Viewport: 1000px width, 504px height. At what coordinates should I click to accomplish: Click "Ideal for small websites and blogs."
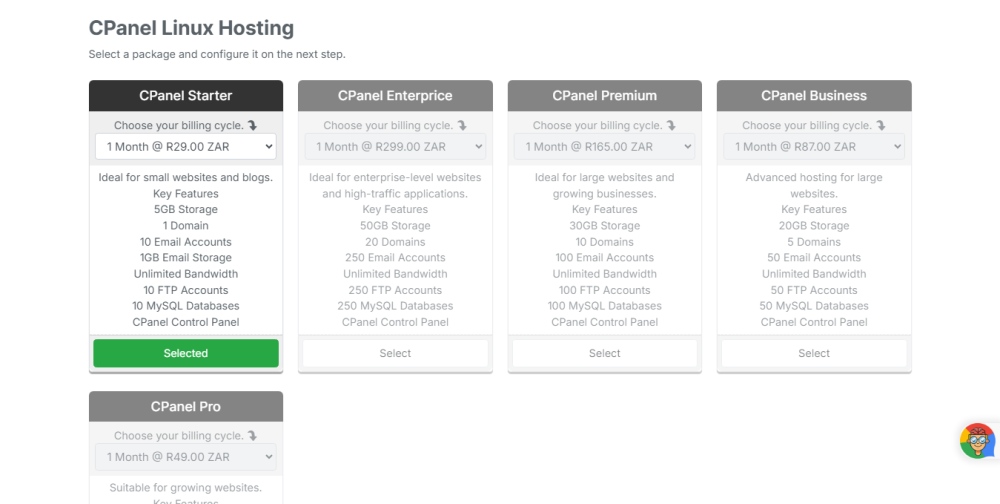(186, 177)
